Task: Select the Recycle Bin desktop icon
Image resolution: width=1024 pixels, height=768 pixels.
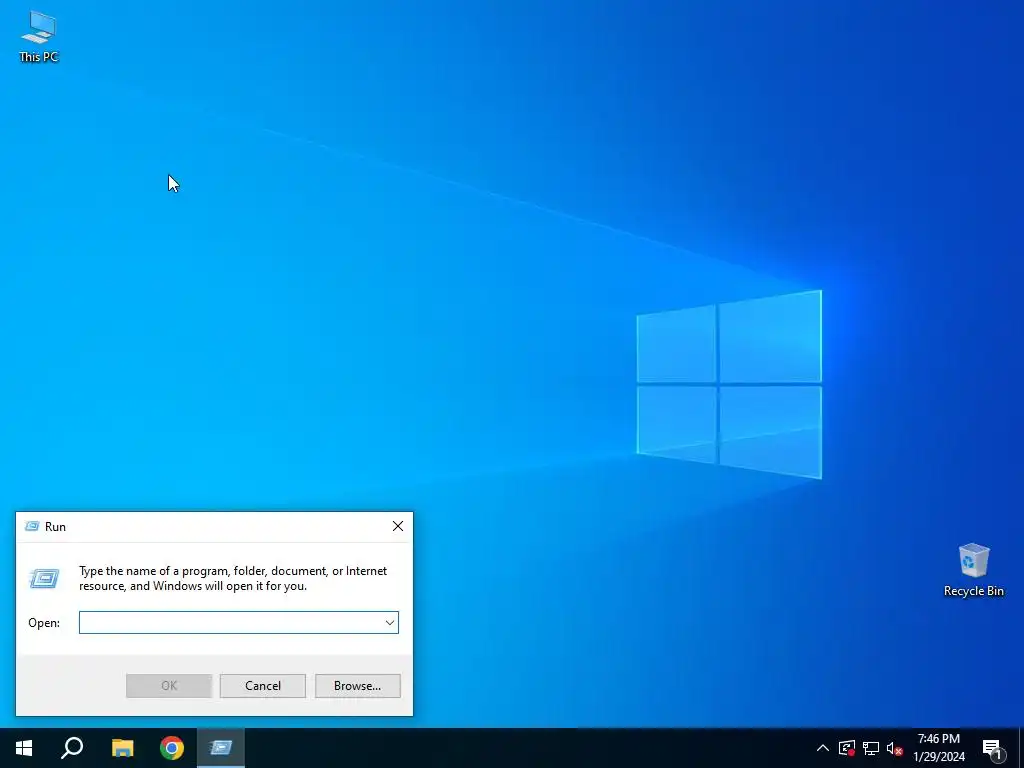Action: point(973,569)
